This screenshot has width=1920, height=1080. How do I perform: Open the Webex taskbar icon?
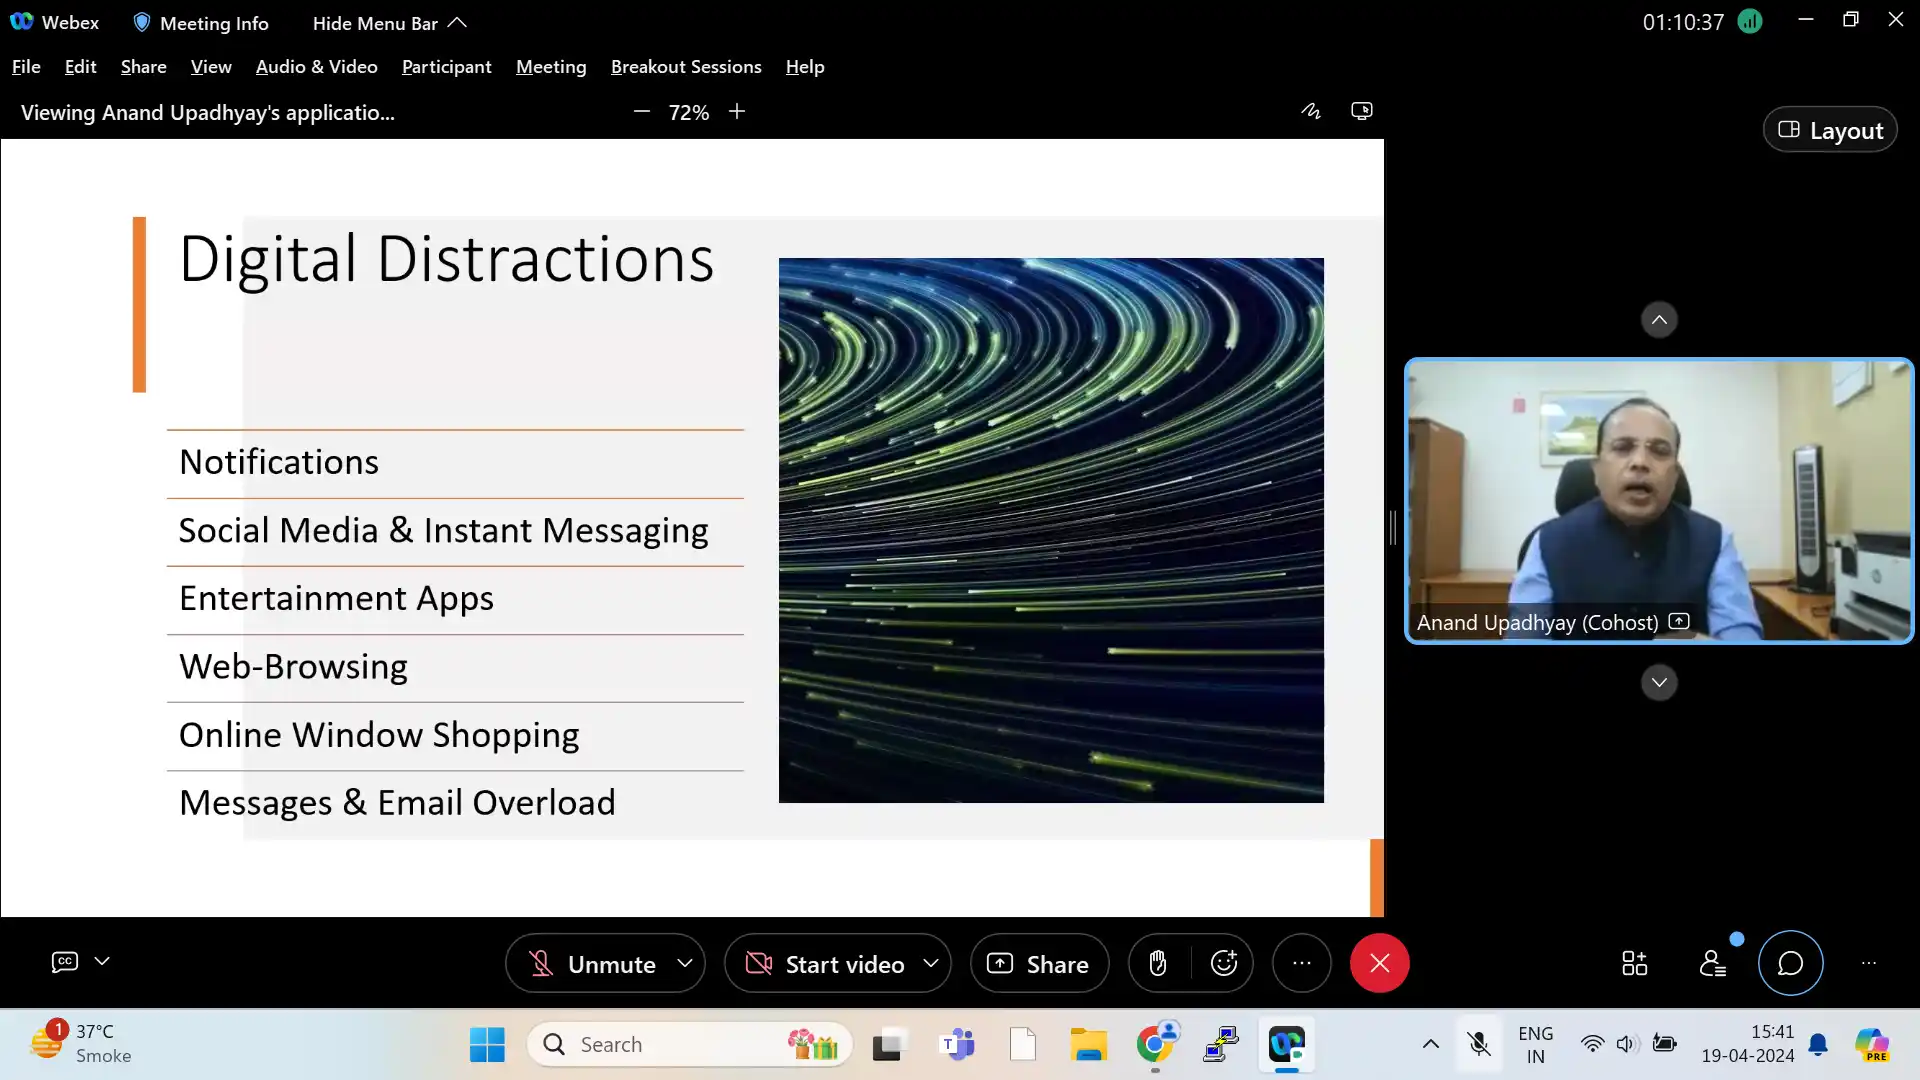(1286, 1045)
